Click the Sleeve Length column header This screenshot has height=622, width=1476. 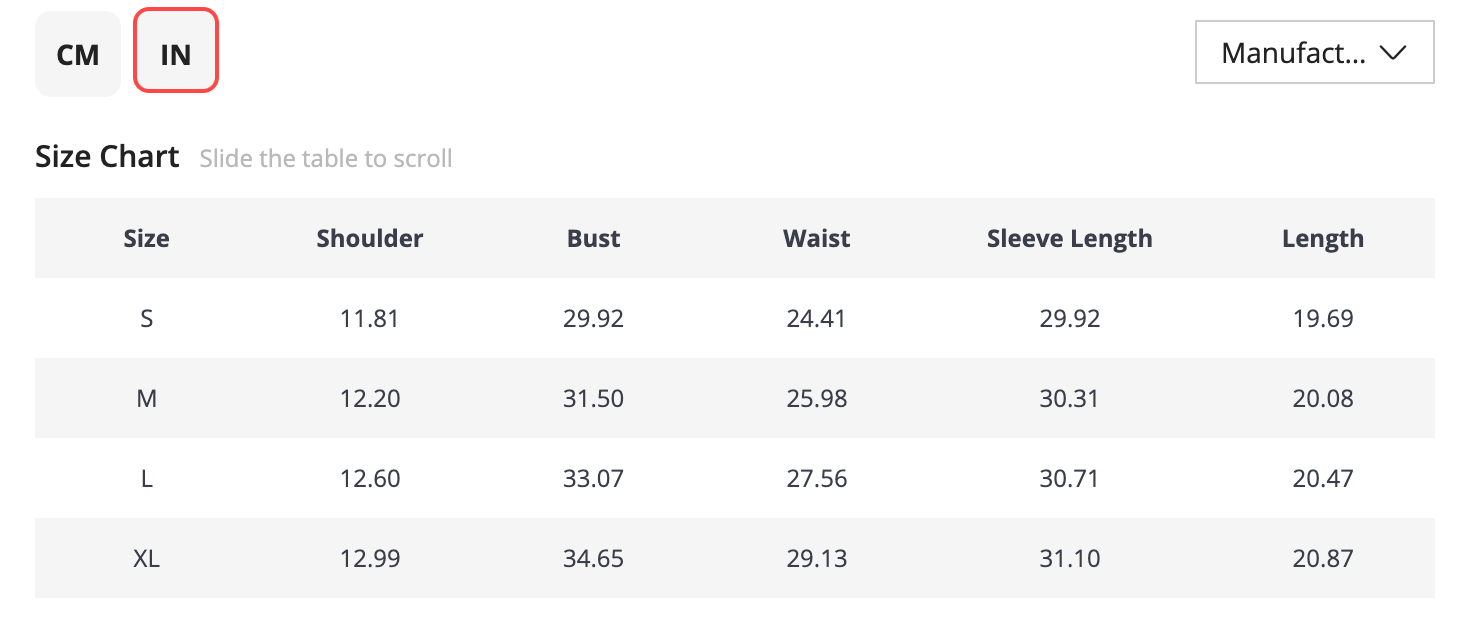point(1070,238)
